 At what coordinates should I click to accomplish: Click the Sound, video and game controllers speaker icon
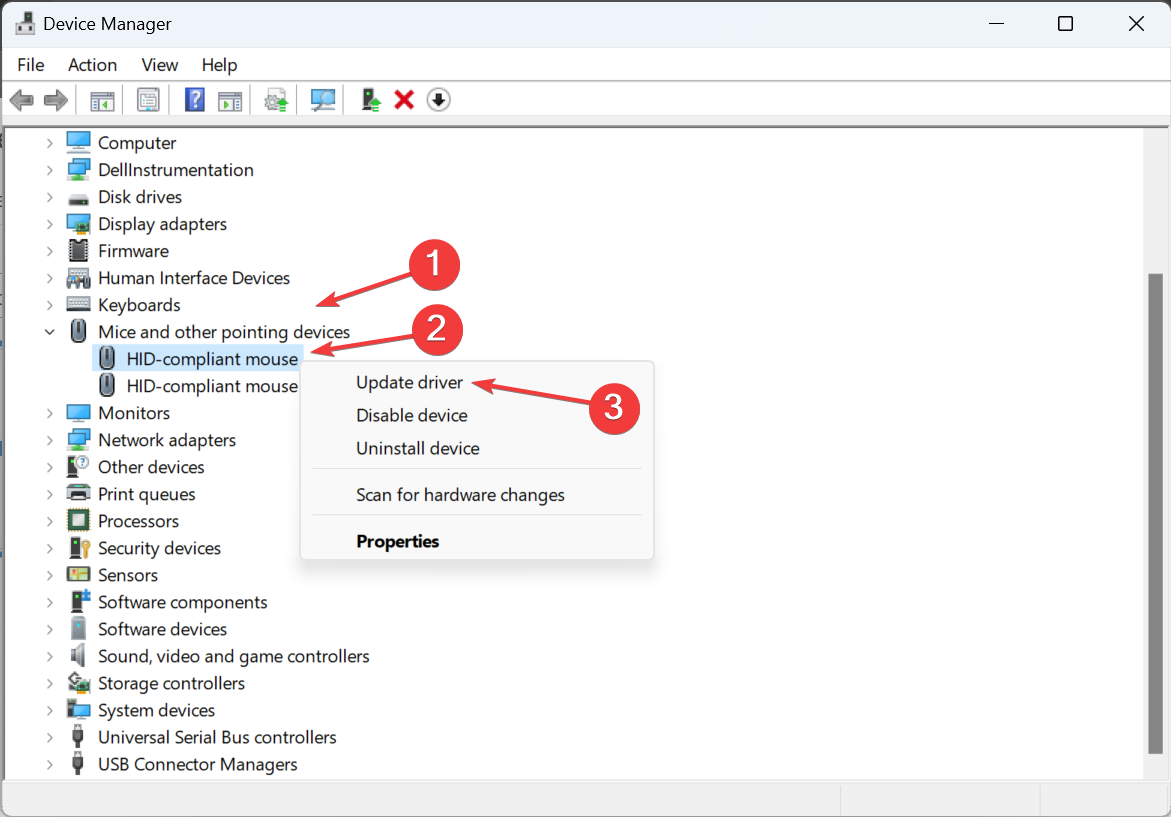[78, 655]
